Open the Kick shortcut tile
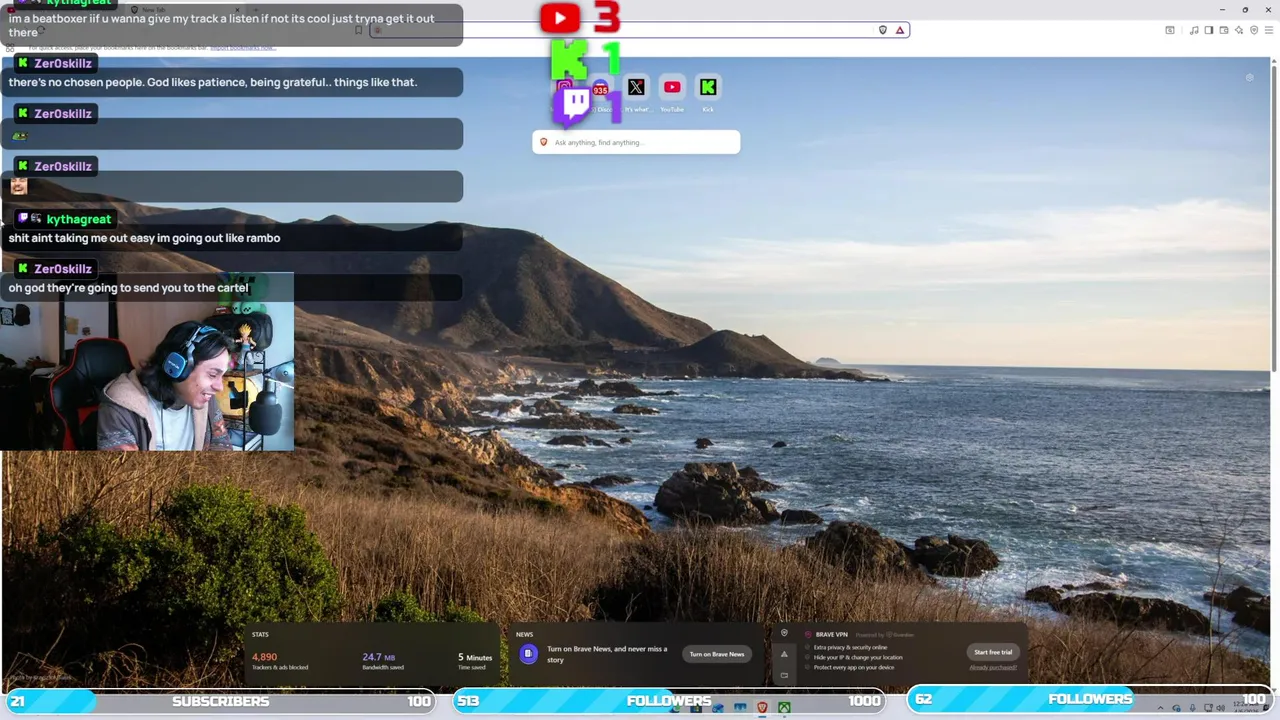 pos(708,87)
